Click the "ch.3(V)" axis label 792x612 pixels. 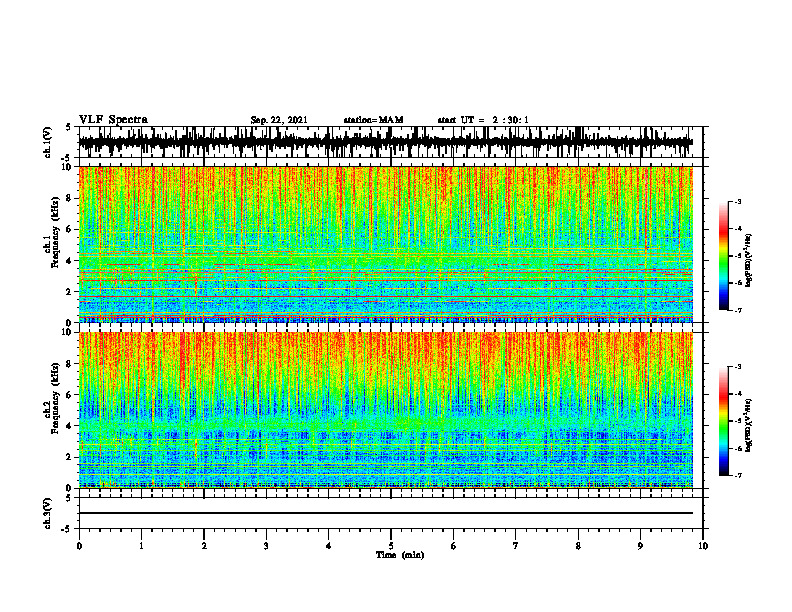pos(48,513)
